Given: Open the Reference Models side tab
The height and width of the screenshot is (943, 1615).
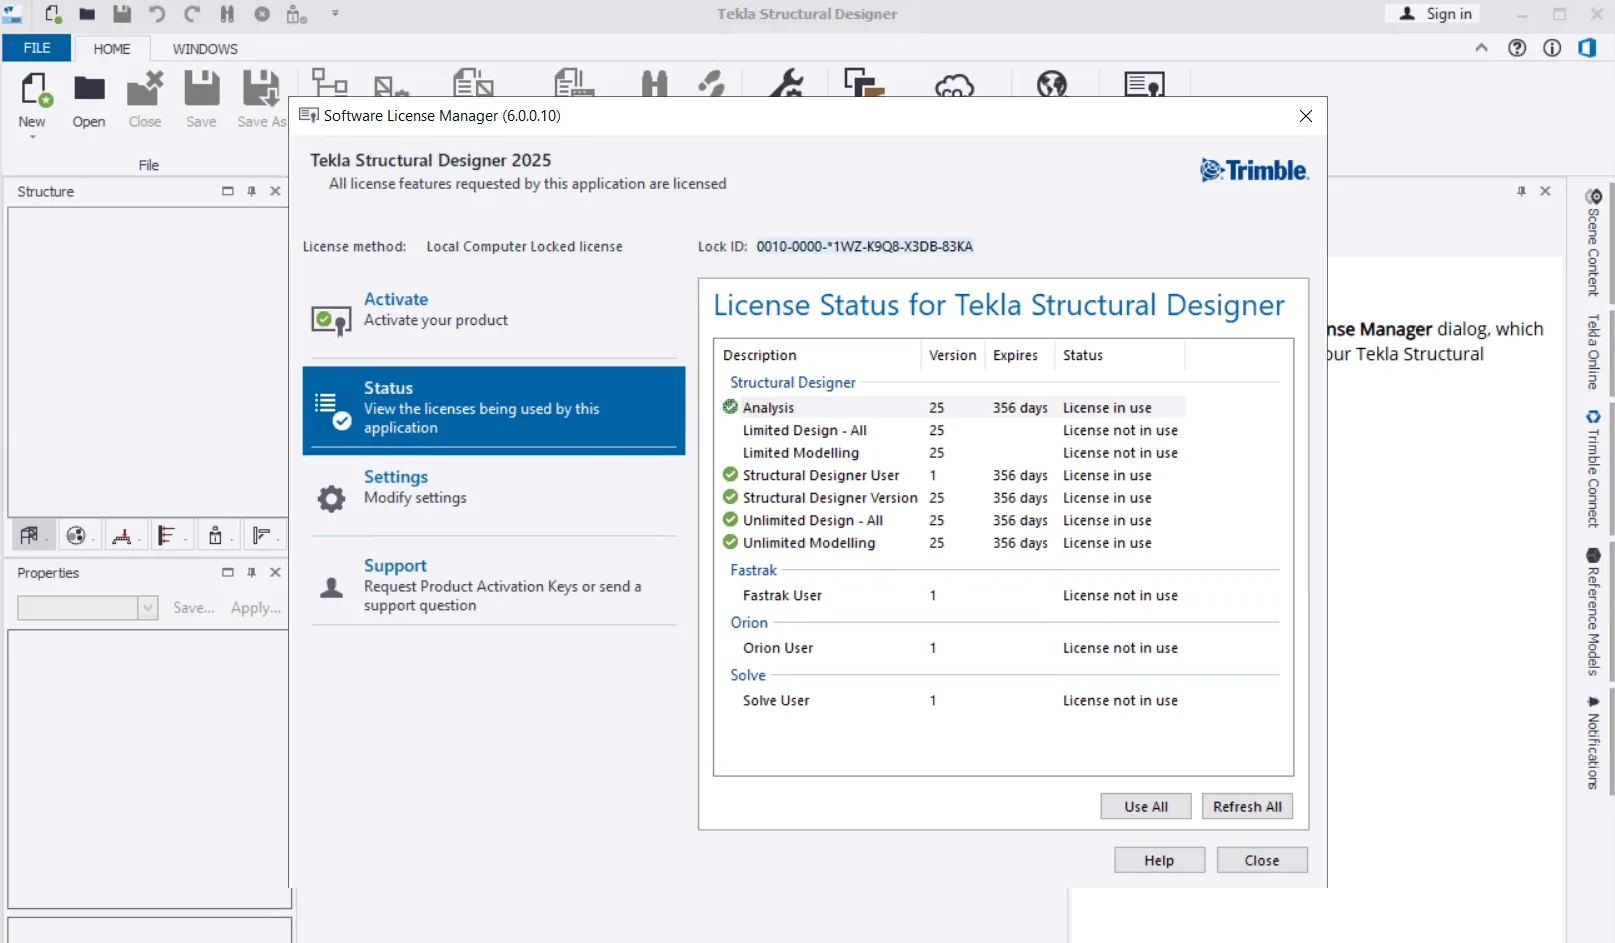Looking at the screenshot, I should [x=1593, y=612].
